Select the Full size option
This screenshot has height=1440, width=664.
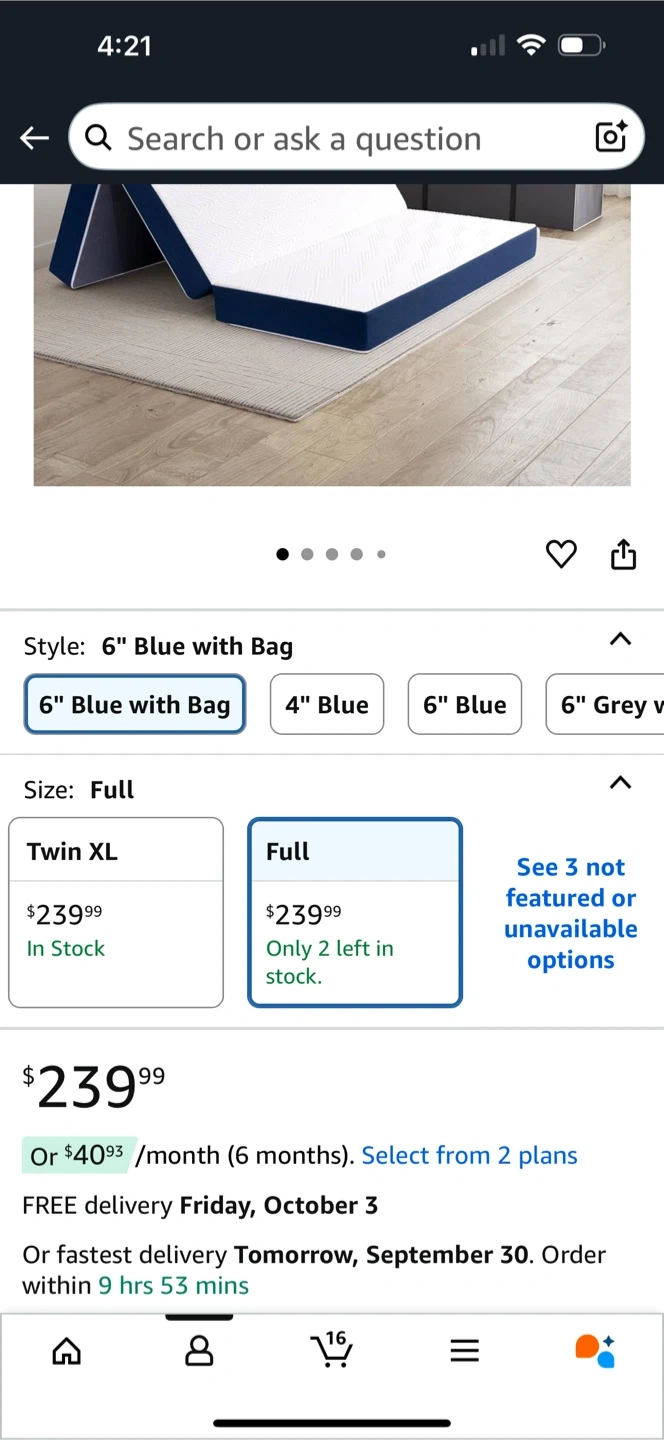click(x=355, y=912)
